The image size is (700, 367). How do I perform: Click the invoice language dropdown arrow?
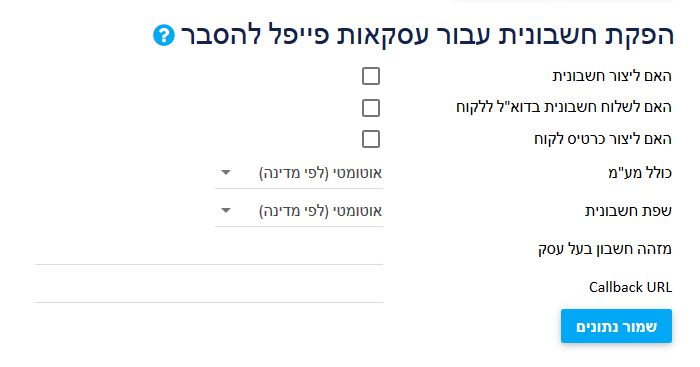click(x=226, y=211)
